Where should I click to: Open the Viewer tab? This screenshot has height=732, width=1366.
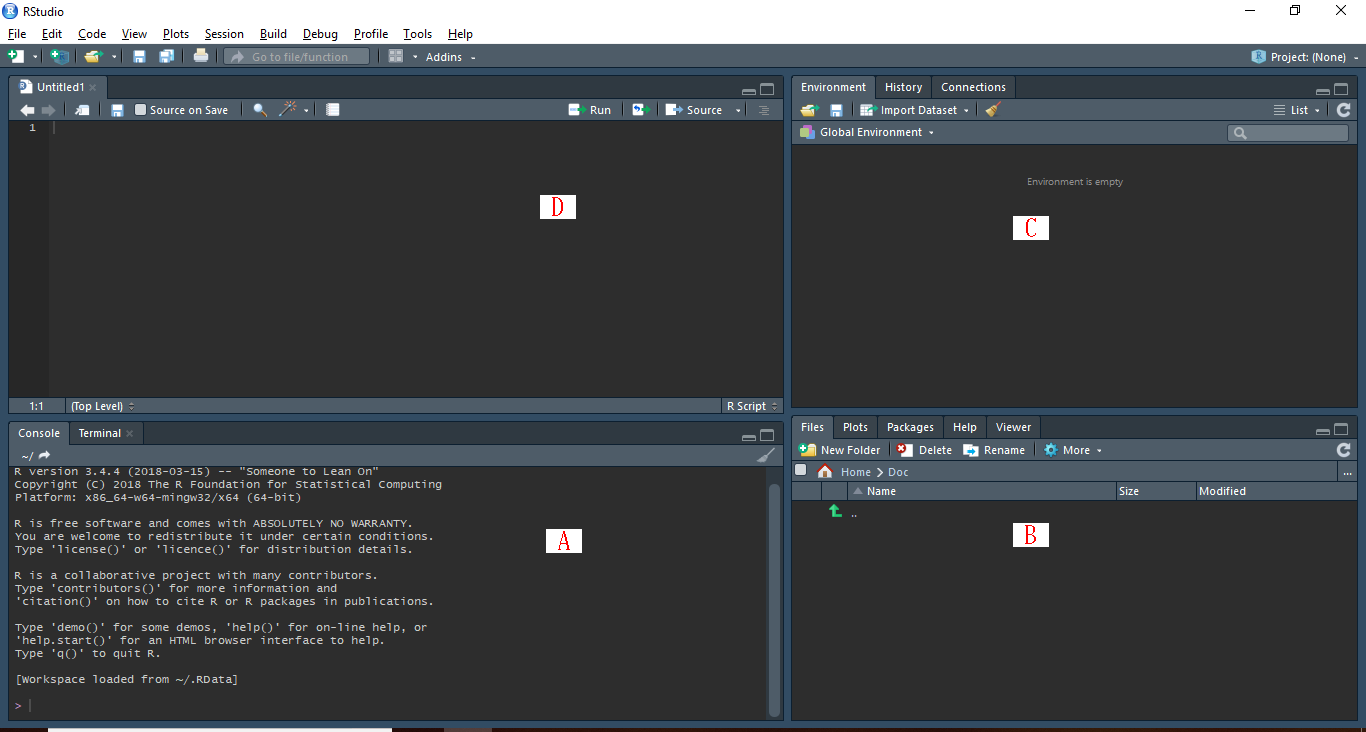pyautogui.click(x=1013, y=427)
